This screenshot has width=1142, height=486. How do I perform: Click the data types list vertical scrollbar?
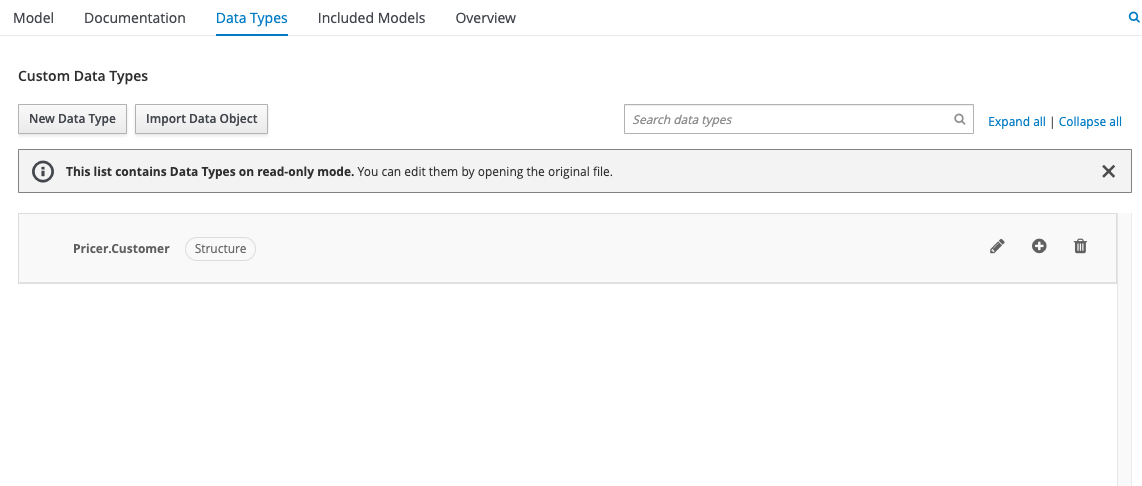tap(1124, 348)
